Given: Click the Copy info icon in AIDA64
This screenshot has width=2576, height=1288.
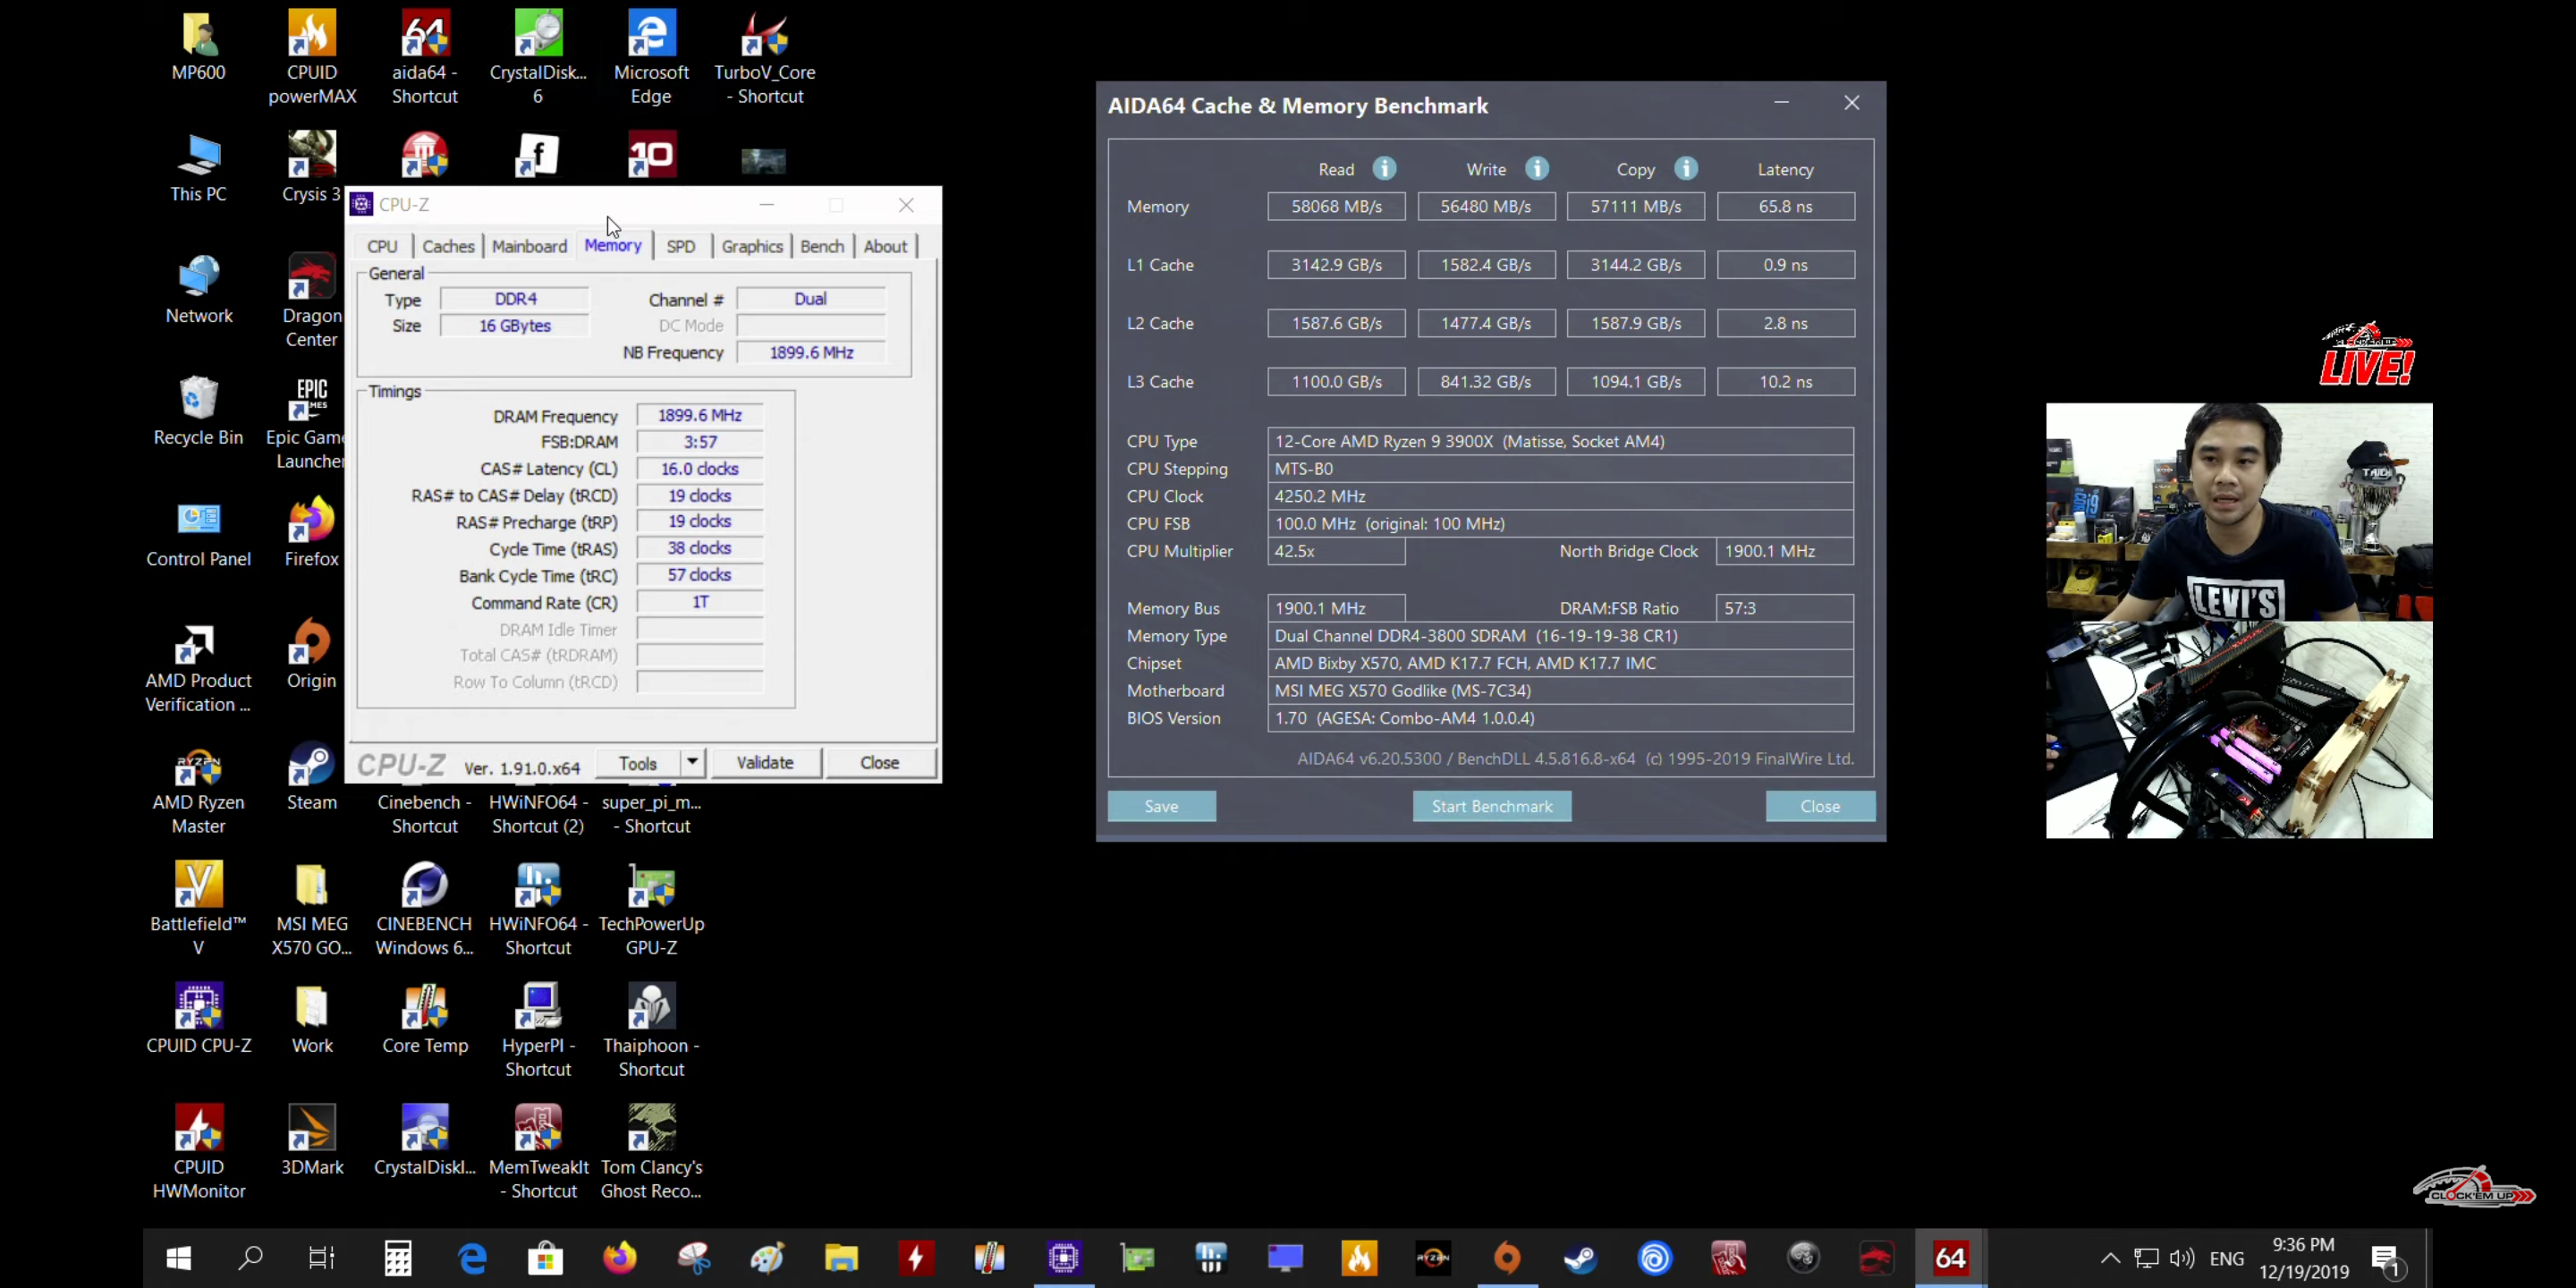Looking at the screenshot, I should pyautogui.click(x=1686, y=169).
